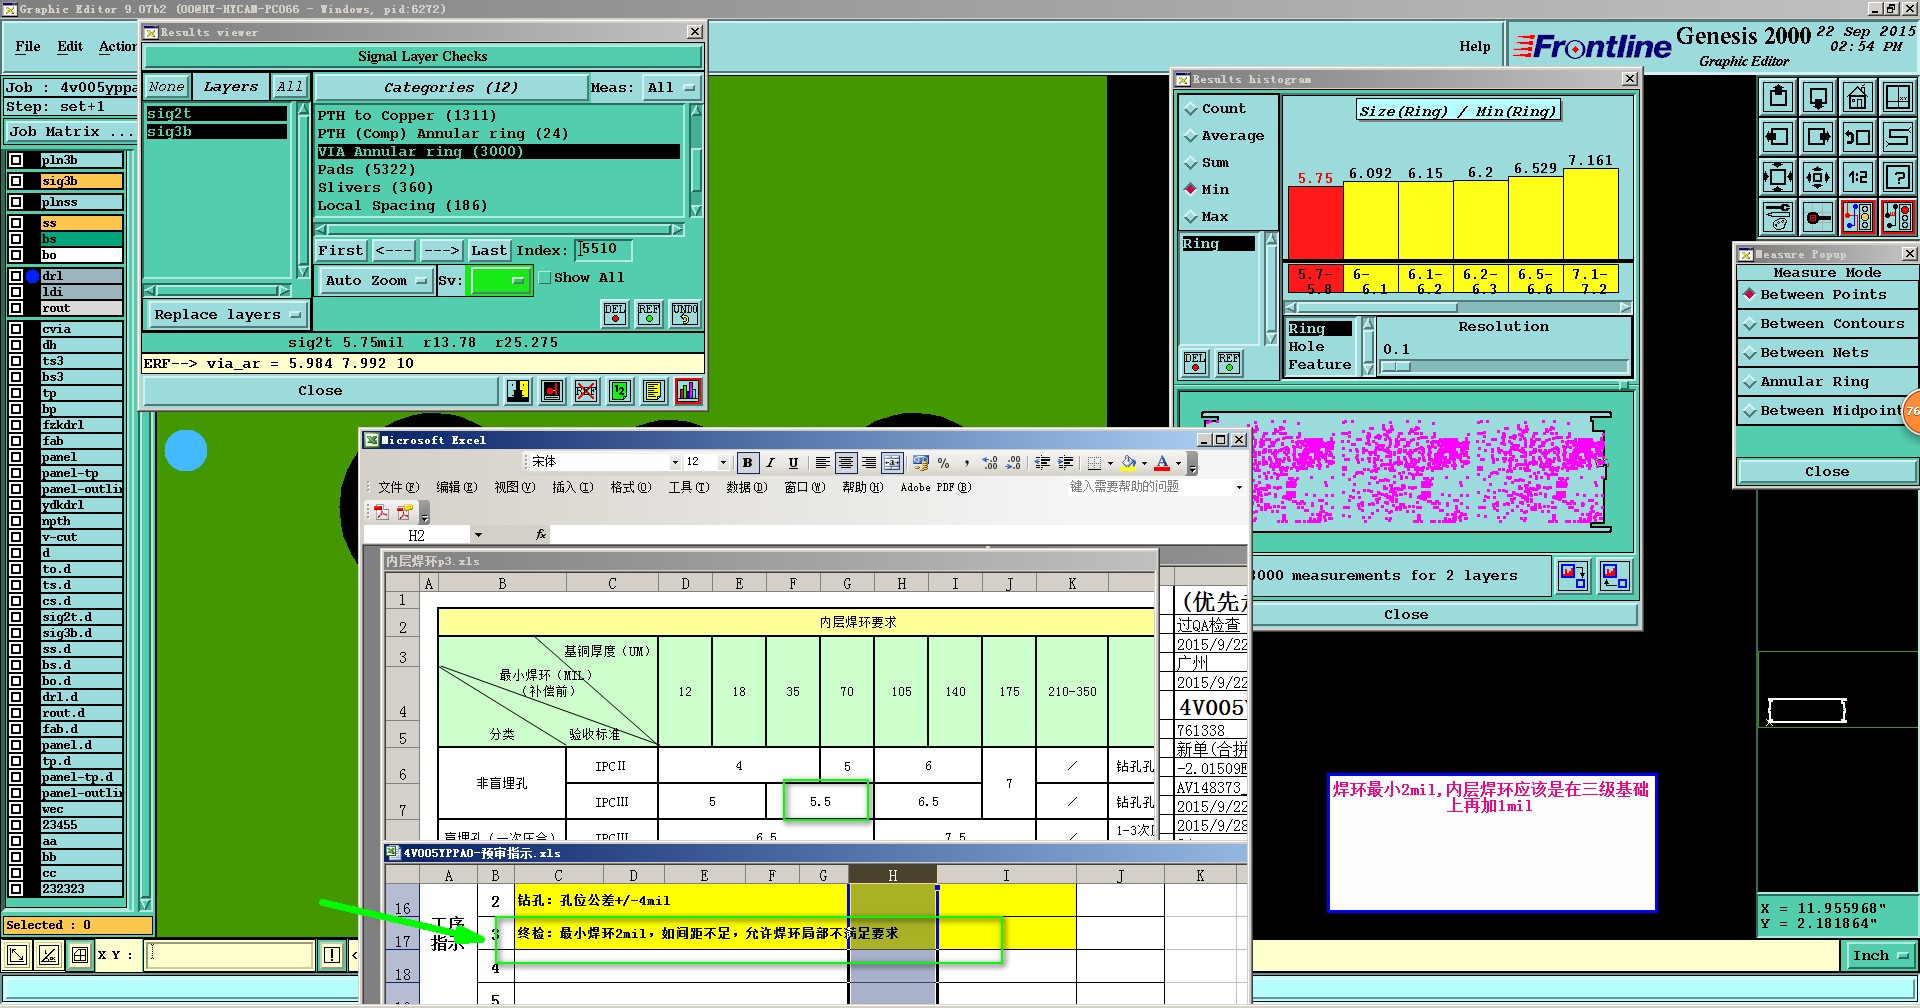Click the REF icon in Results histogram
1920x1008 pixels.
(x=1229, y=363)
